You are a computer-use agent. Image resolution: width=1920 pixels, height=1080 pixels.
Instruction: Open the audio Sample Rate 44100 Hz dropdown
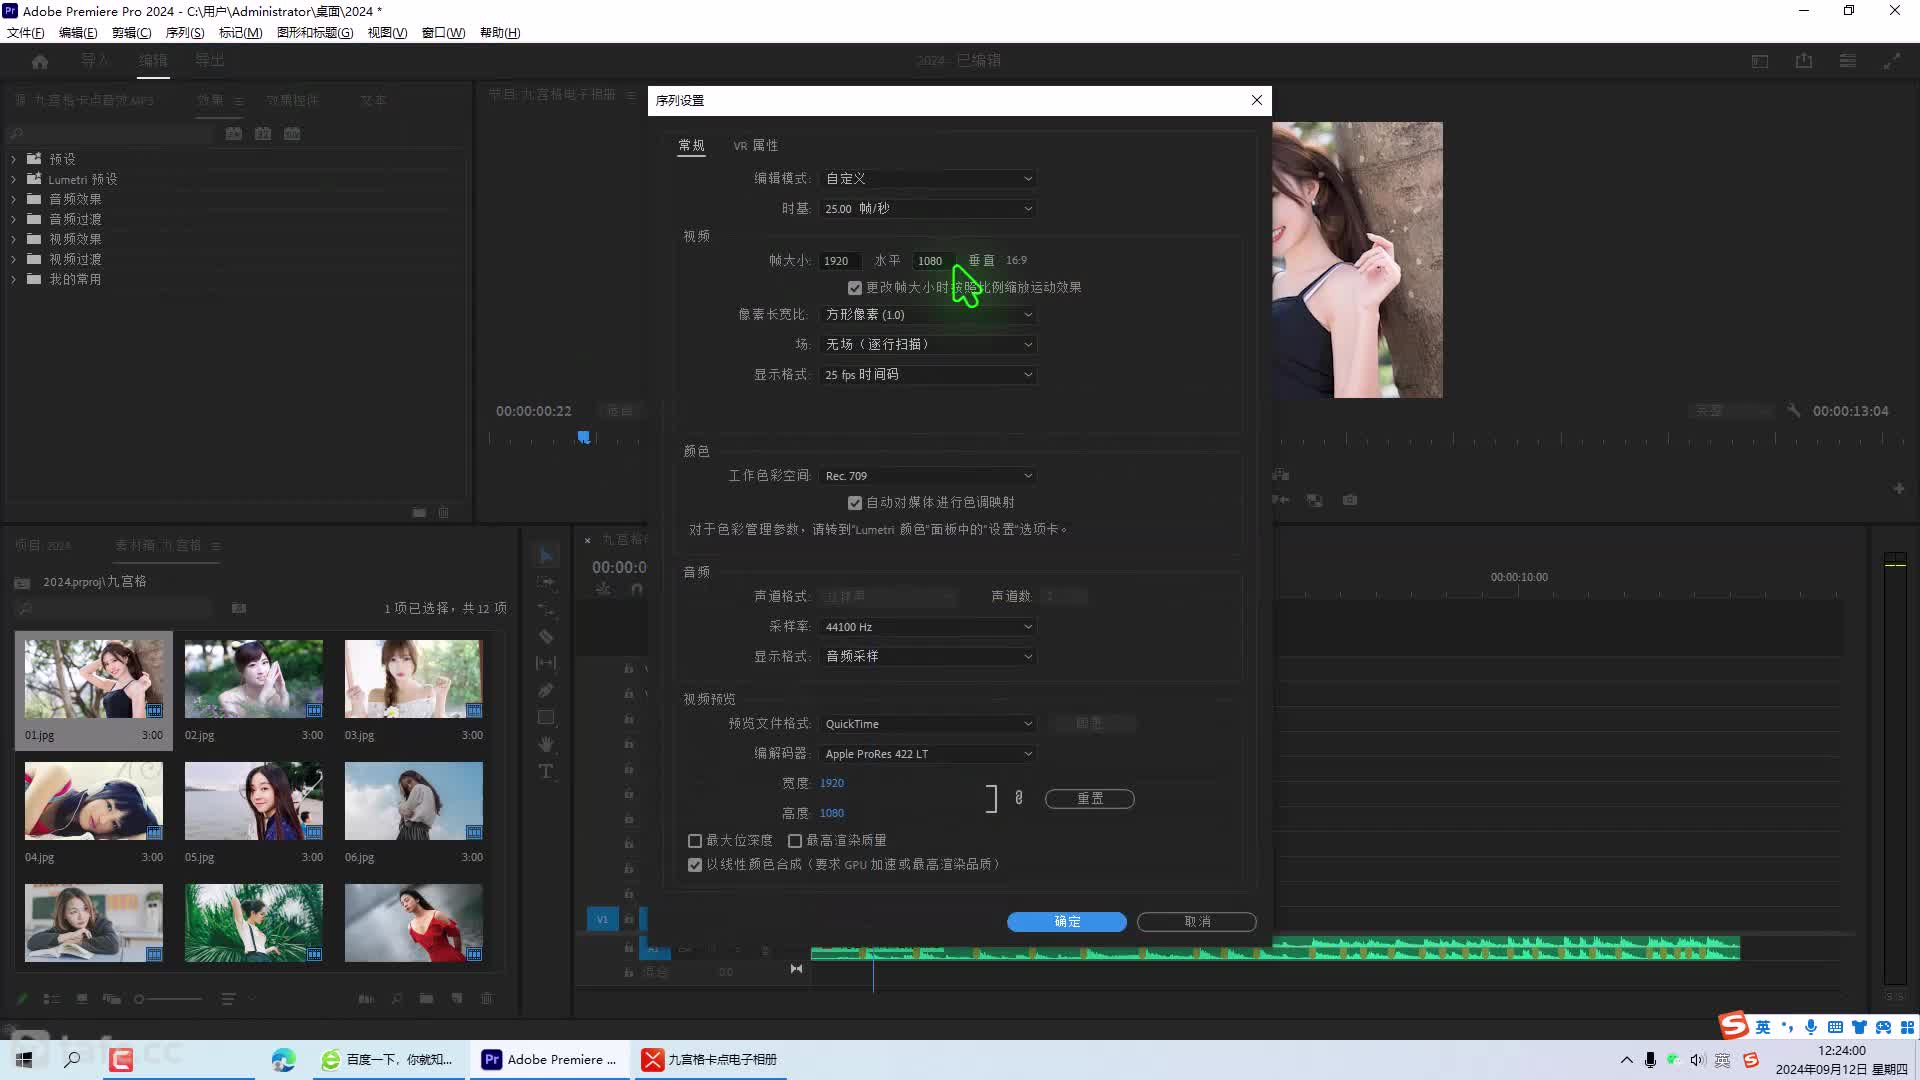(x=928, y=626)
